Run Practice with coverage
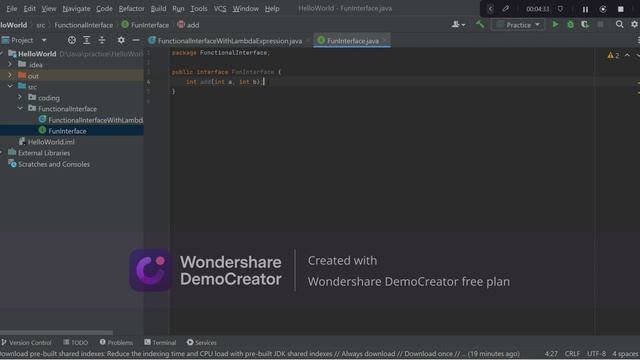640x360 pixels. (x=585, y=25)
